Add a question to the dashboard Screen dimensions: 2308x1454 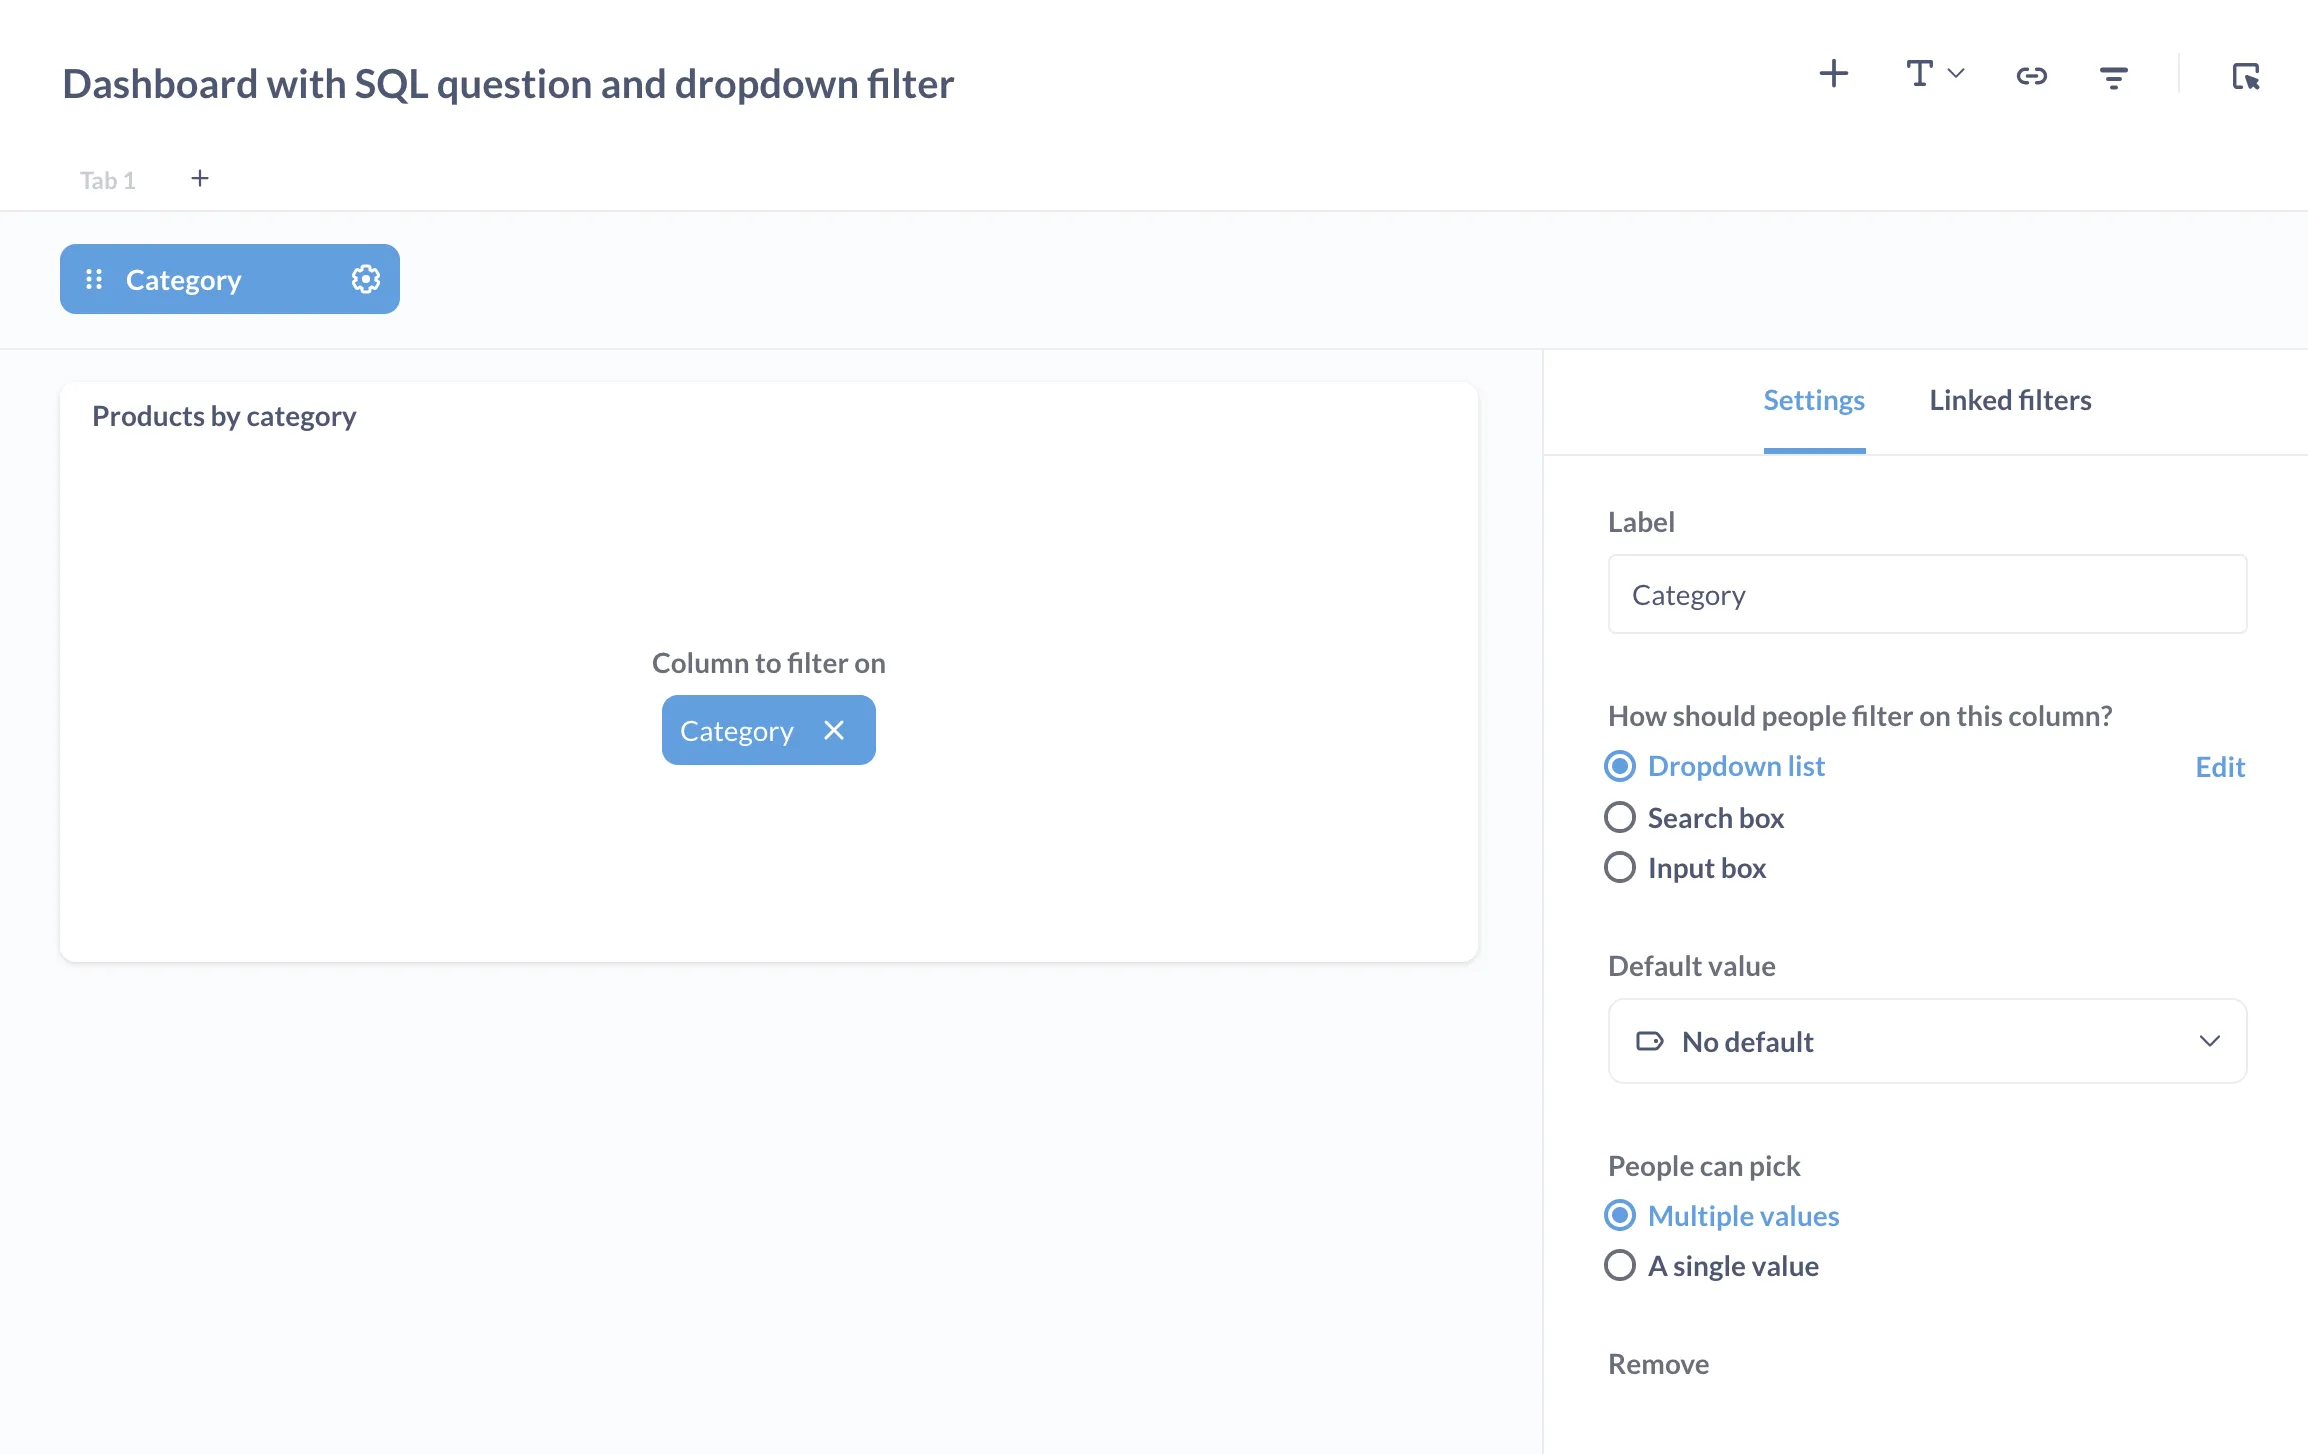click(1833, 74)
